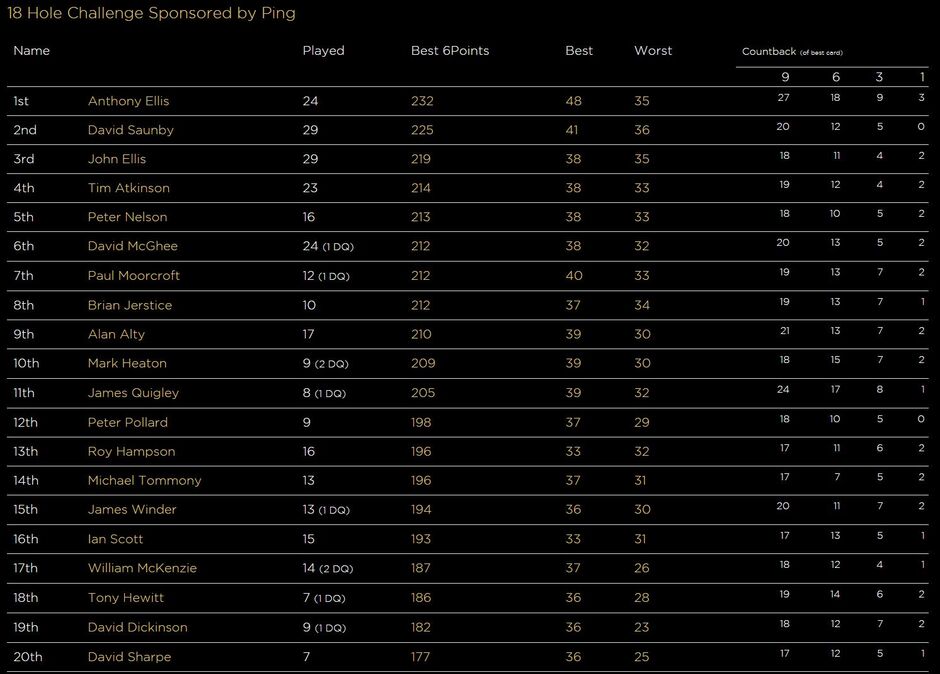Select Paul Moorcroft name
The height and width of the screenshot is (674, 940).
coord(134,275)
